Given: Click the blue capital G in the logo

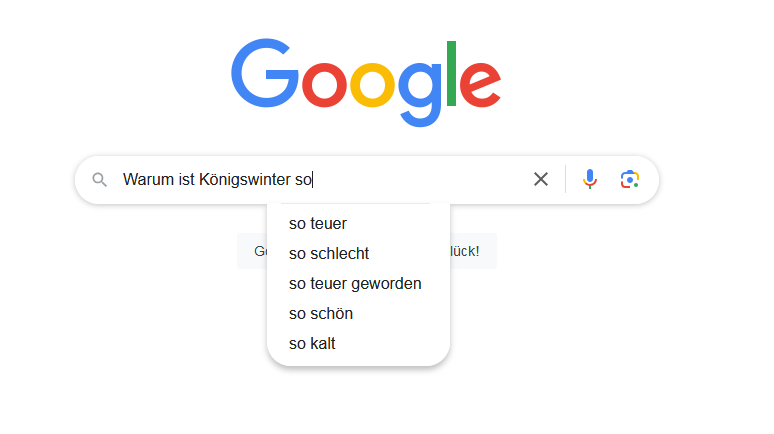Looking at the screenshot, I should pos(263,76).
